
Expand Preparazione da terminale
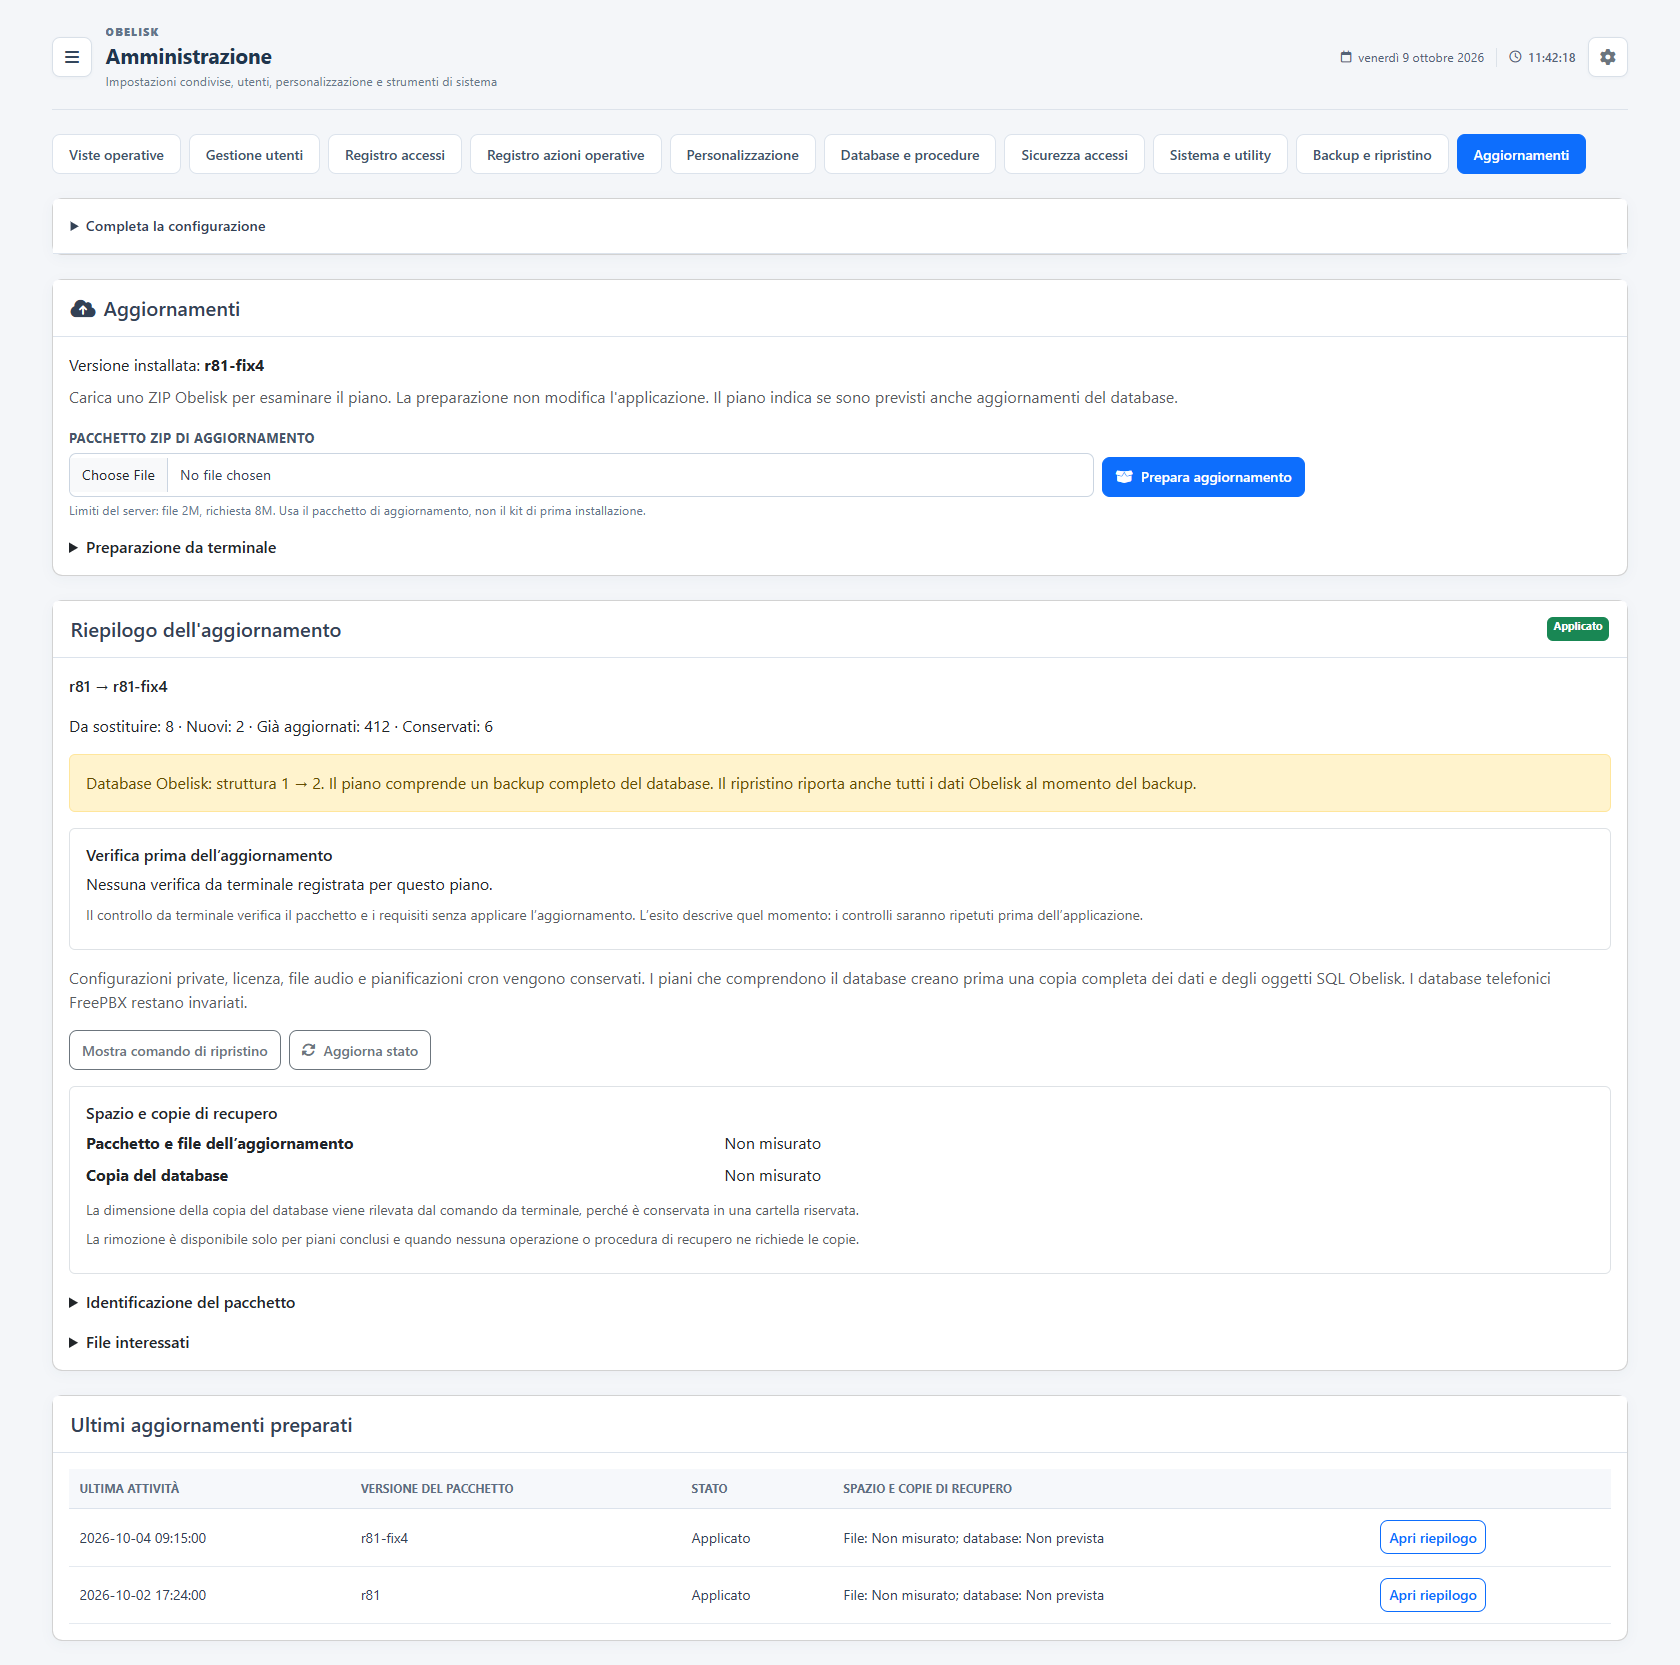tap(173, 547)
